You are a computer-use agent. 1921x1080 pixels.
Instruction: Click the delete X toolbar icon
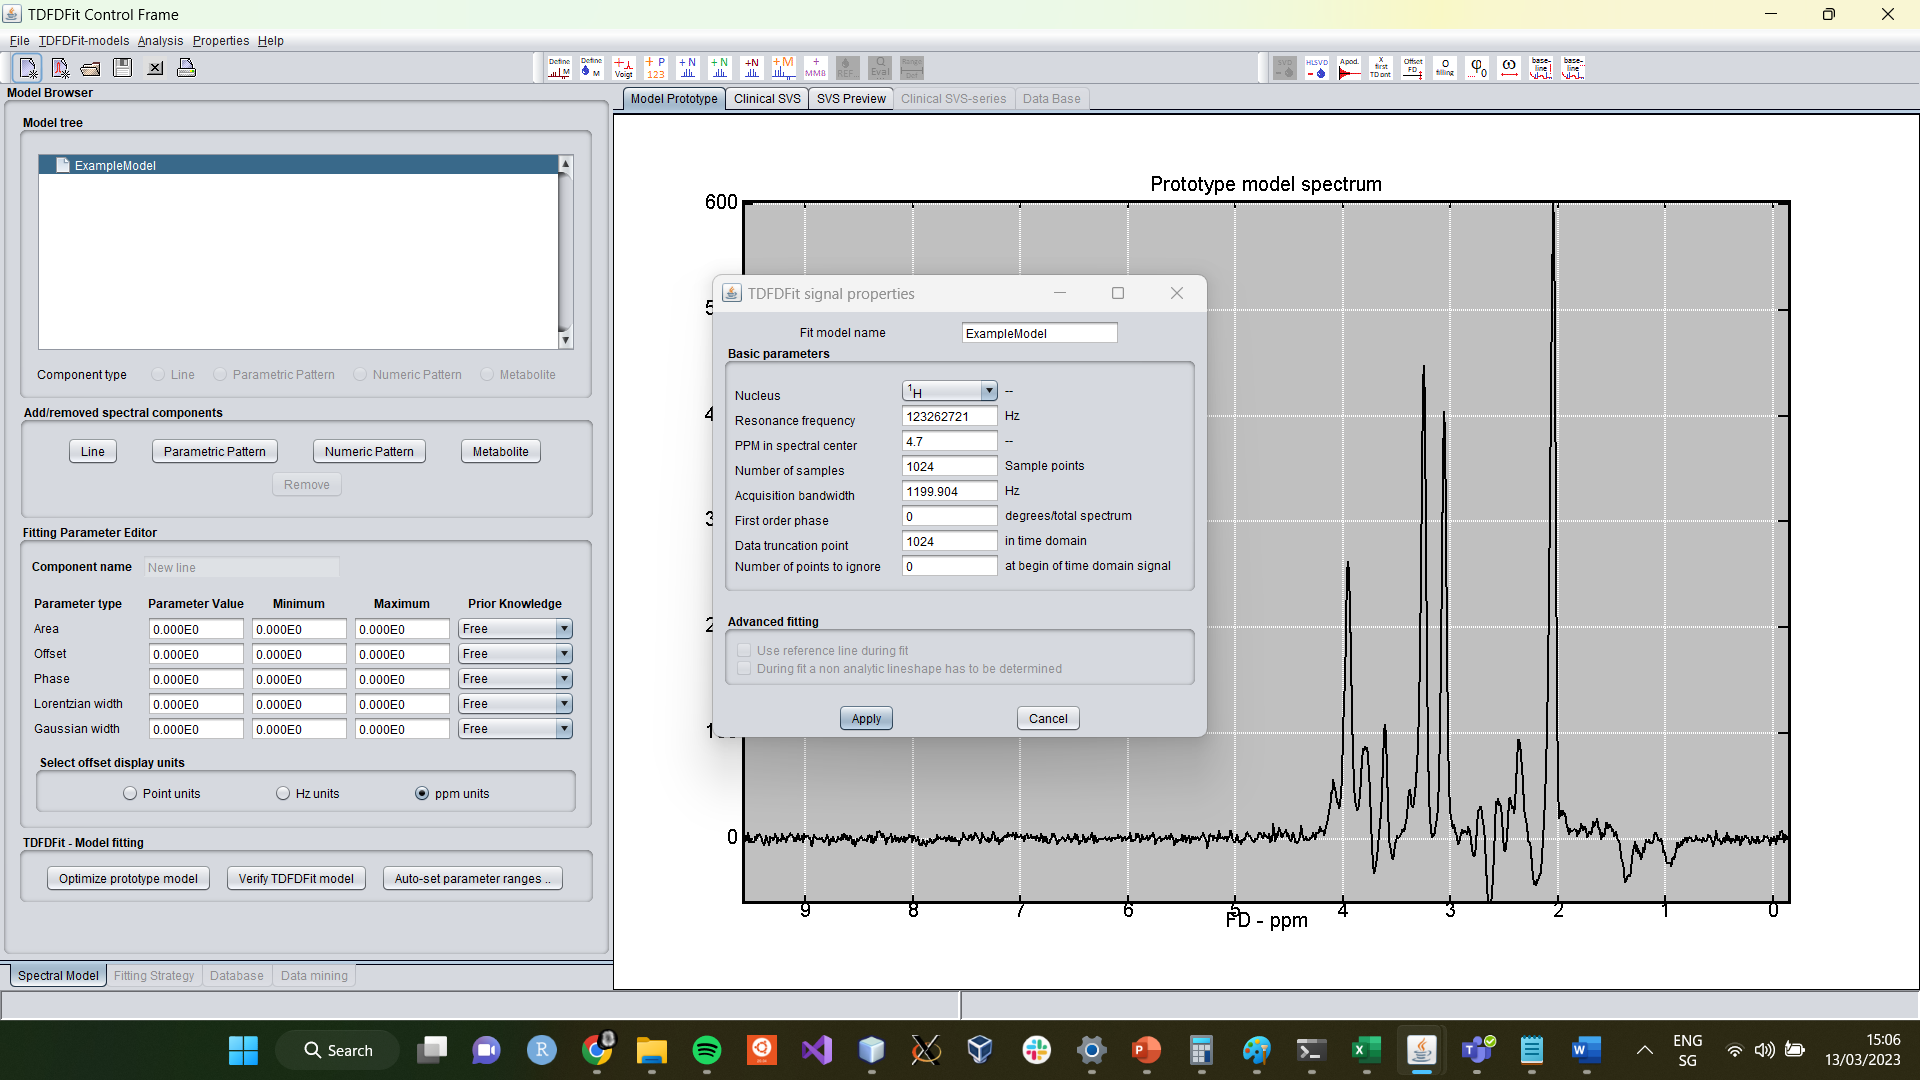pyautogui.click(x=155, y=68)
